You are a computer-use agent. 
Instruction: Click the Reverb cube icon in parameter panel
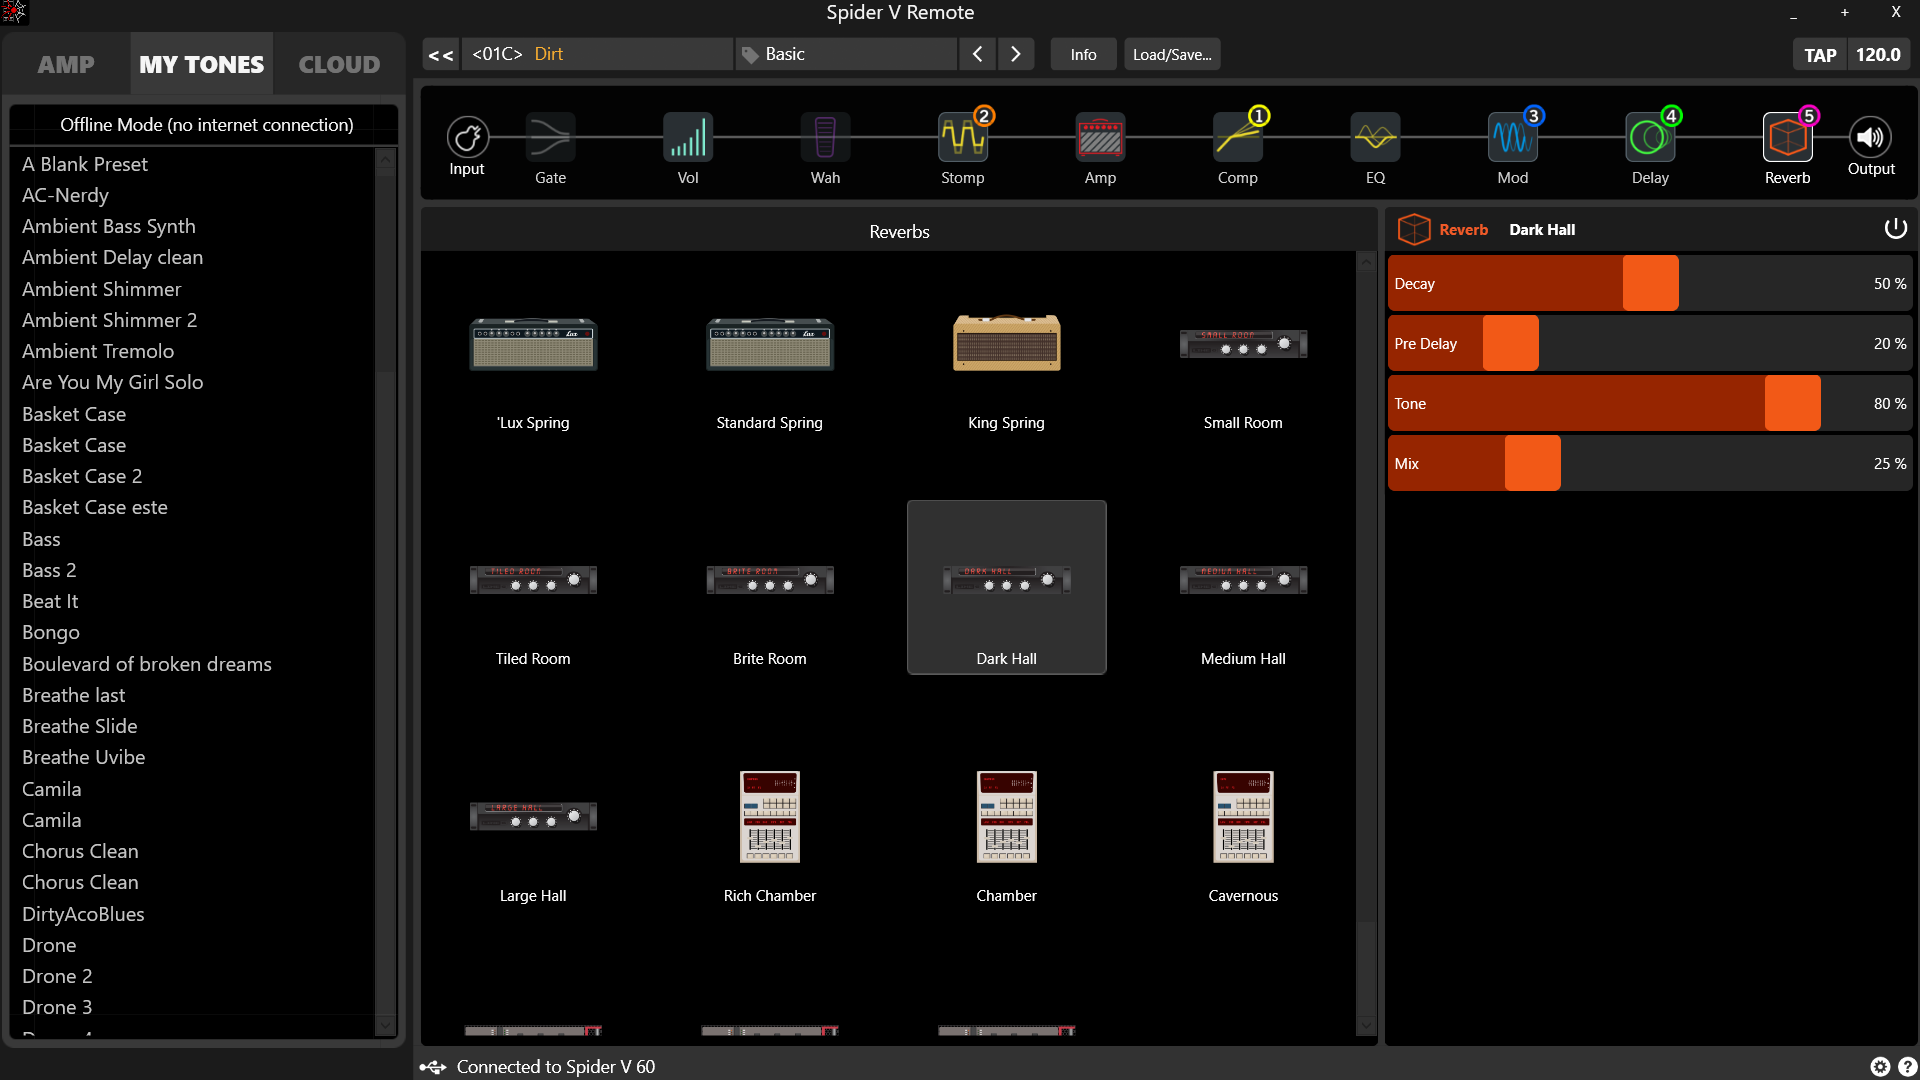click(x=1413, y=229)
